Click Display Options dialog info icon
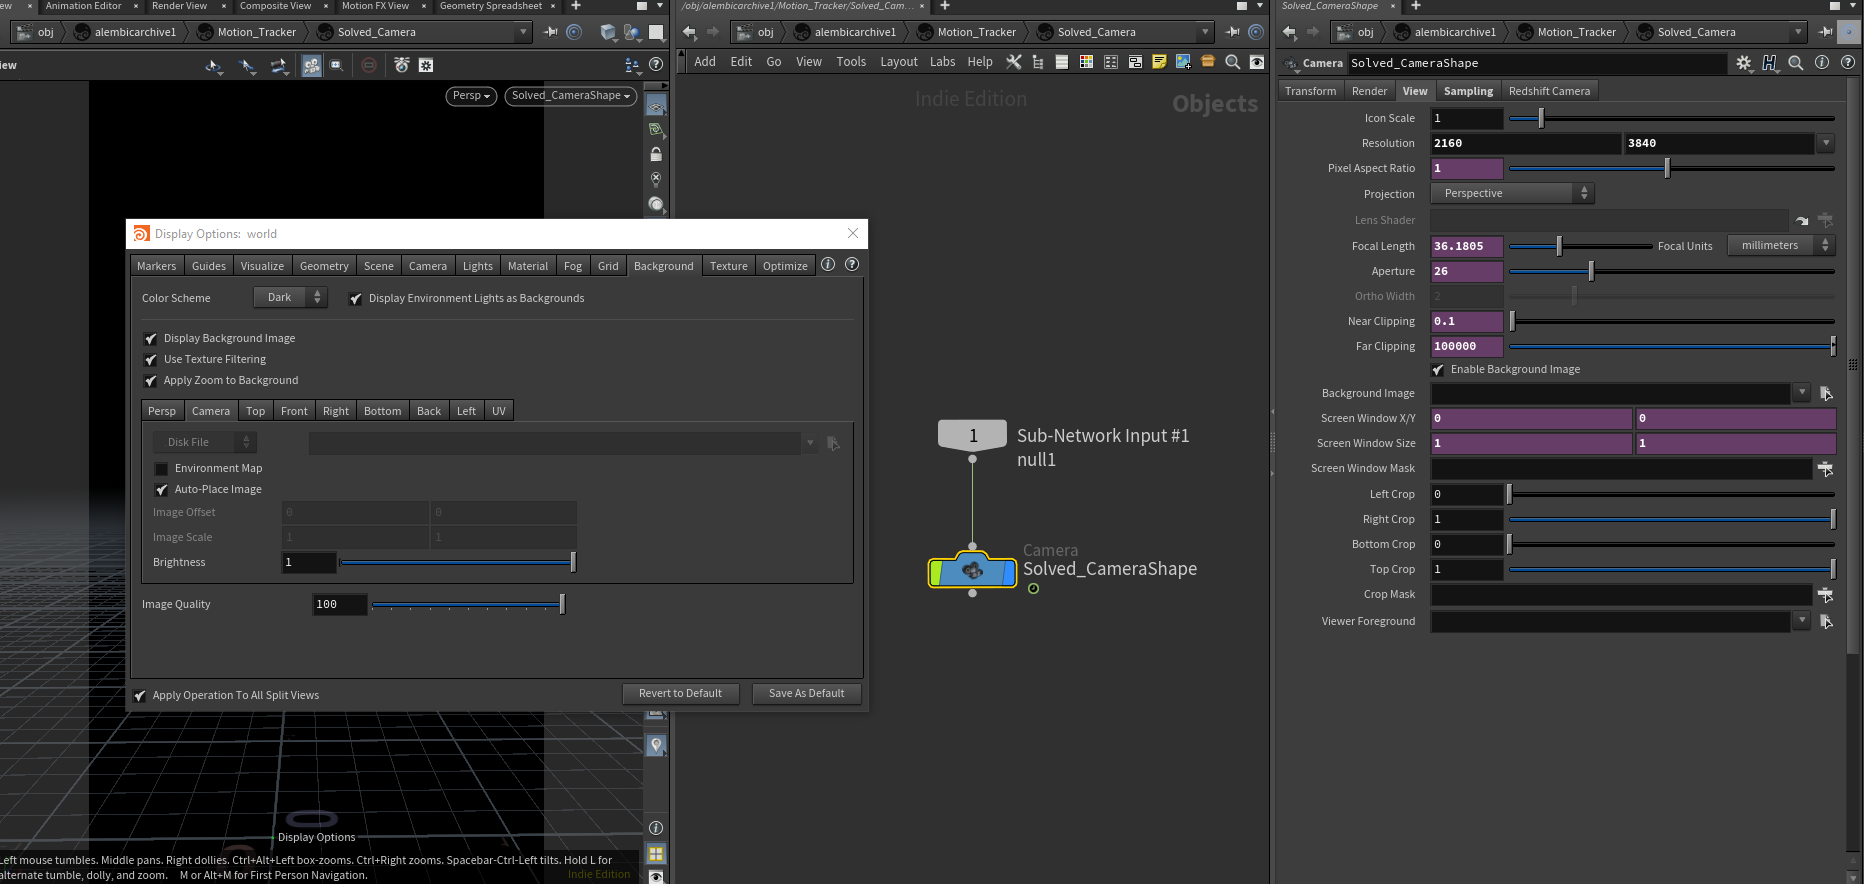 tap(828, 265)
